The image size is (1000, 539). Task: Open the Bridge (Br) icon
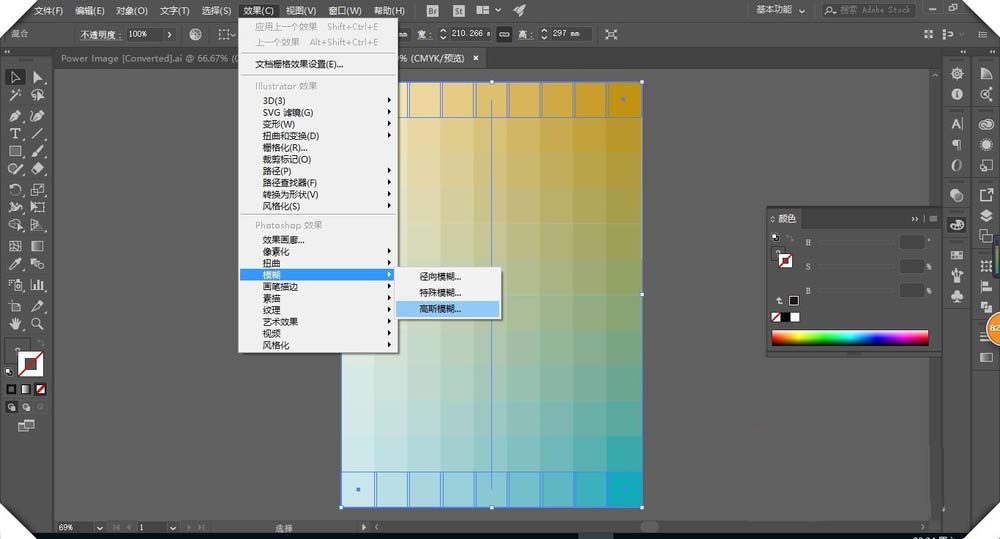(432, 11)
